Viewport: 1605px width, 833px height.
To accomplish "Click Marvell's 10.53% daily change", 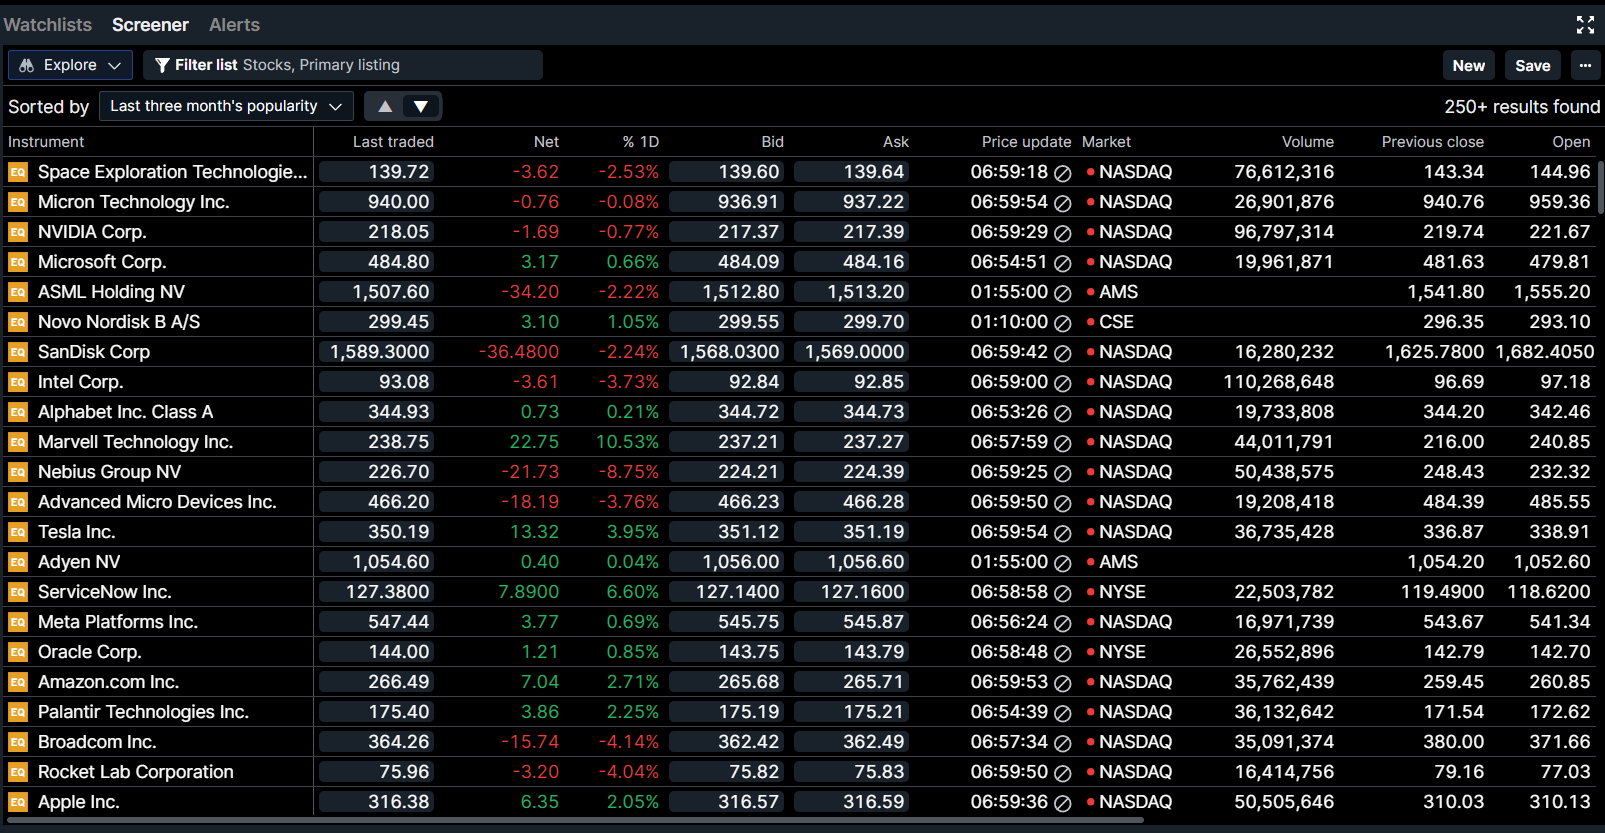I will 627,442.
